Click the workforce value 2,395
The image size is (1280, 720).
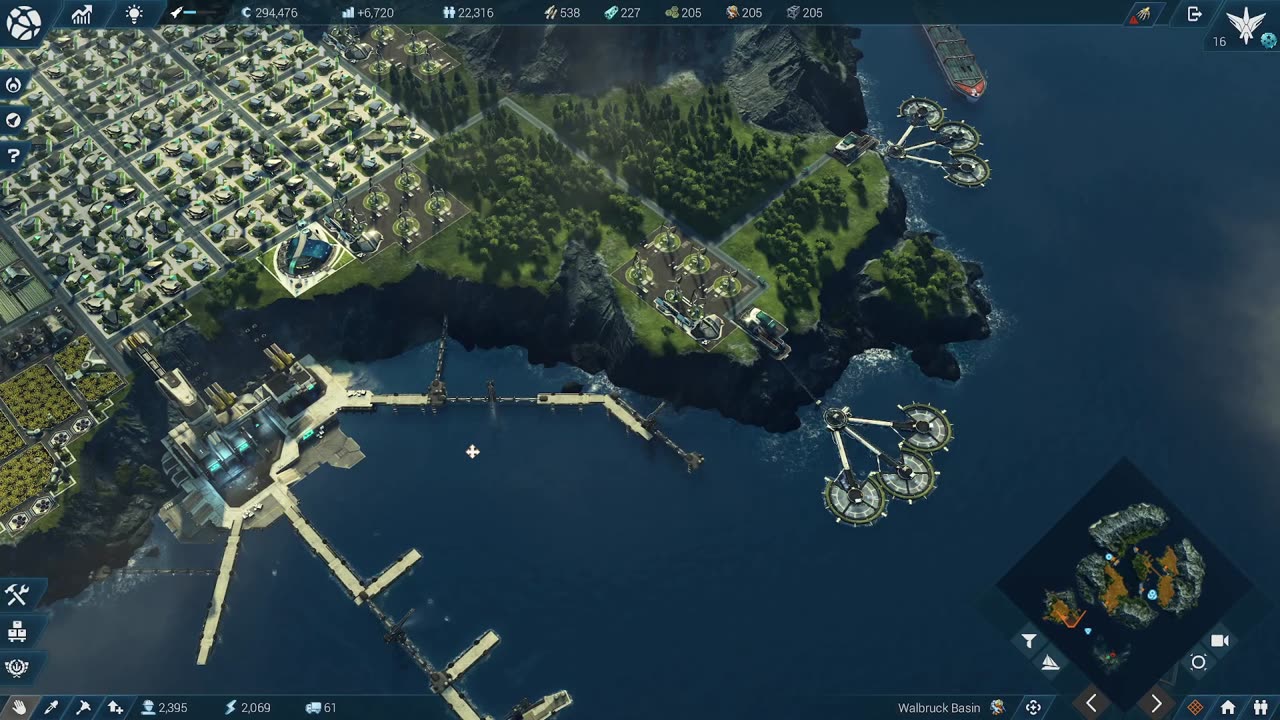172,708
